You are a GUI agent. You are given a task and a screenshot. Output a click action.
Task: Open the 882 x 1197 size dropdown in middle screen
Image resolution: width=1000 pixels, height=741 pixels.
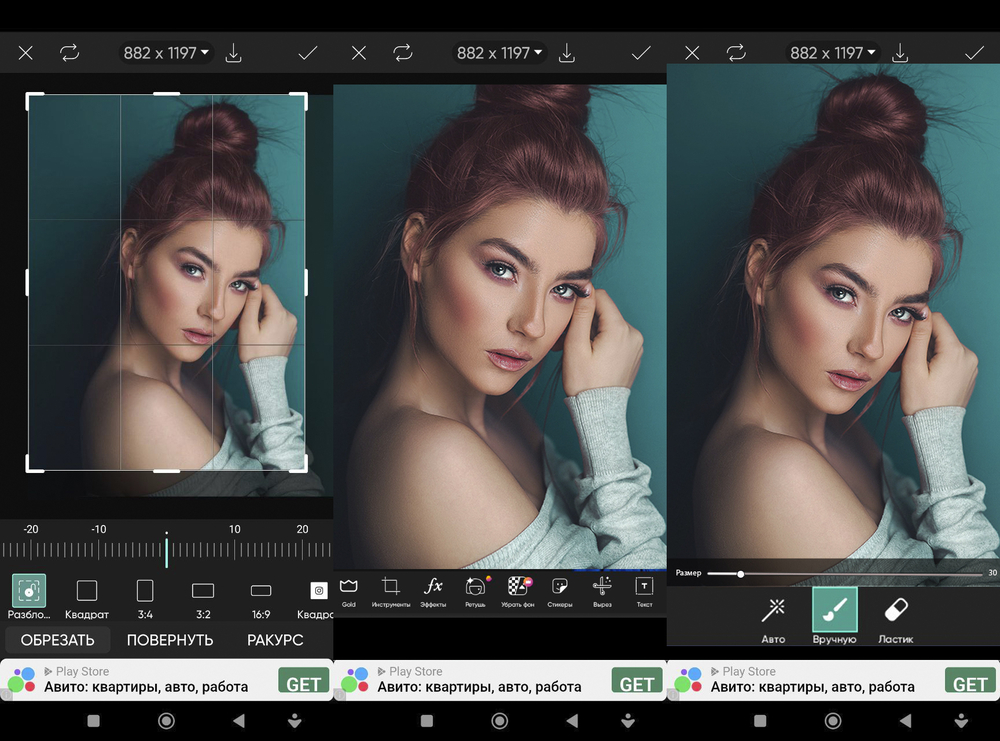[x=499, y=53]
